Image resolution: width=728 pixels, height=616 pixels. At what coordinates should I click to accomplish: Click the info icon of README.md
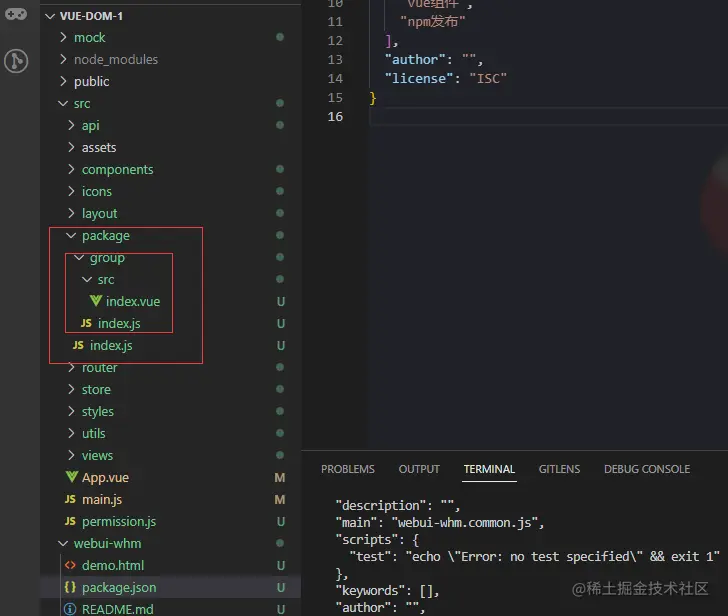pyautogui.click(x=70, y=609)
